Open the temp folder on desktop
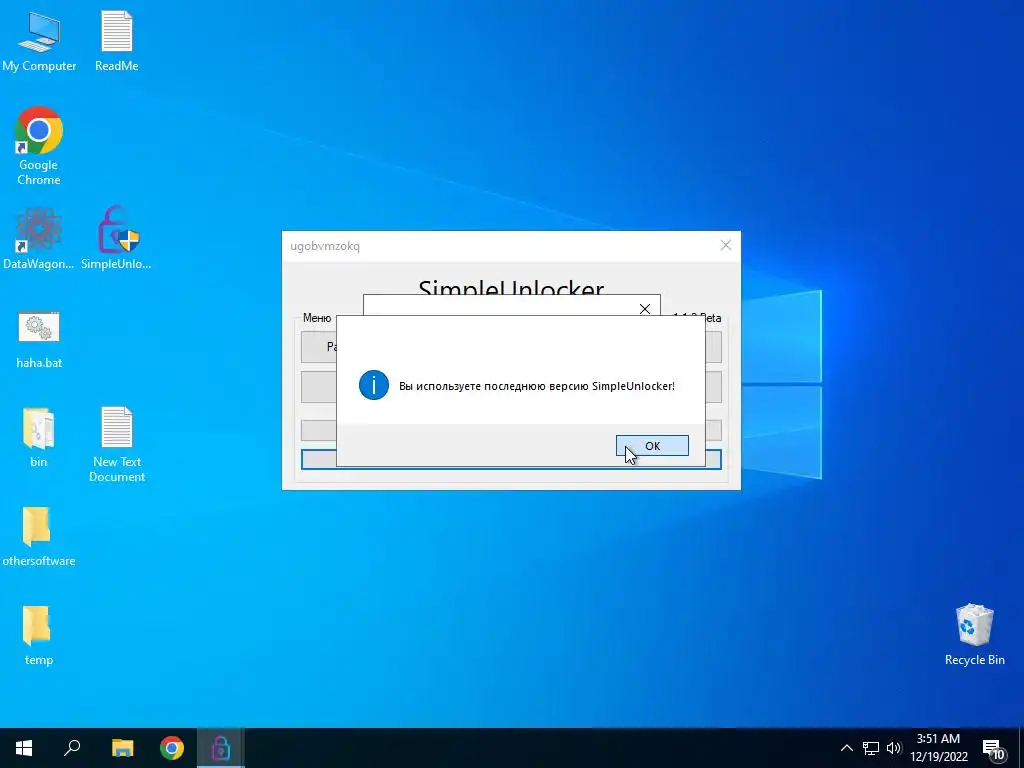 [x=38, y=635]
